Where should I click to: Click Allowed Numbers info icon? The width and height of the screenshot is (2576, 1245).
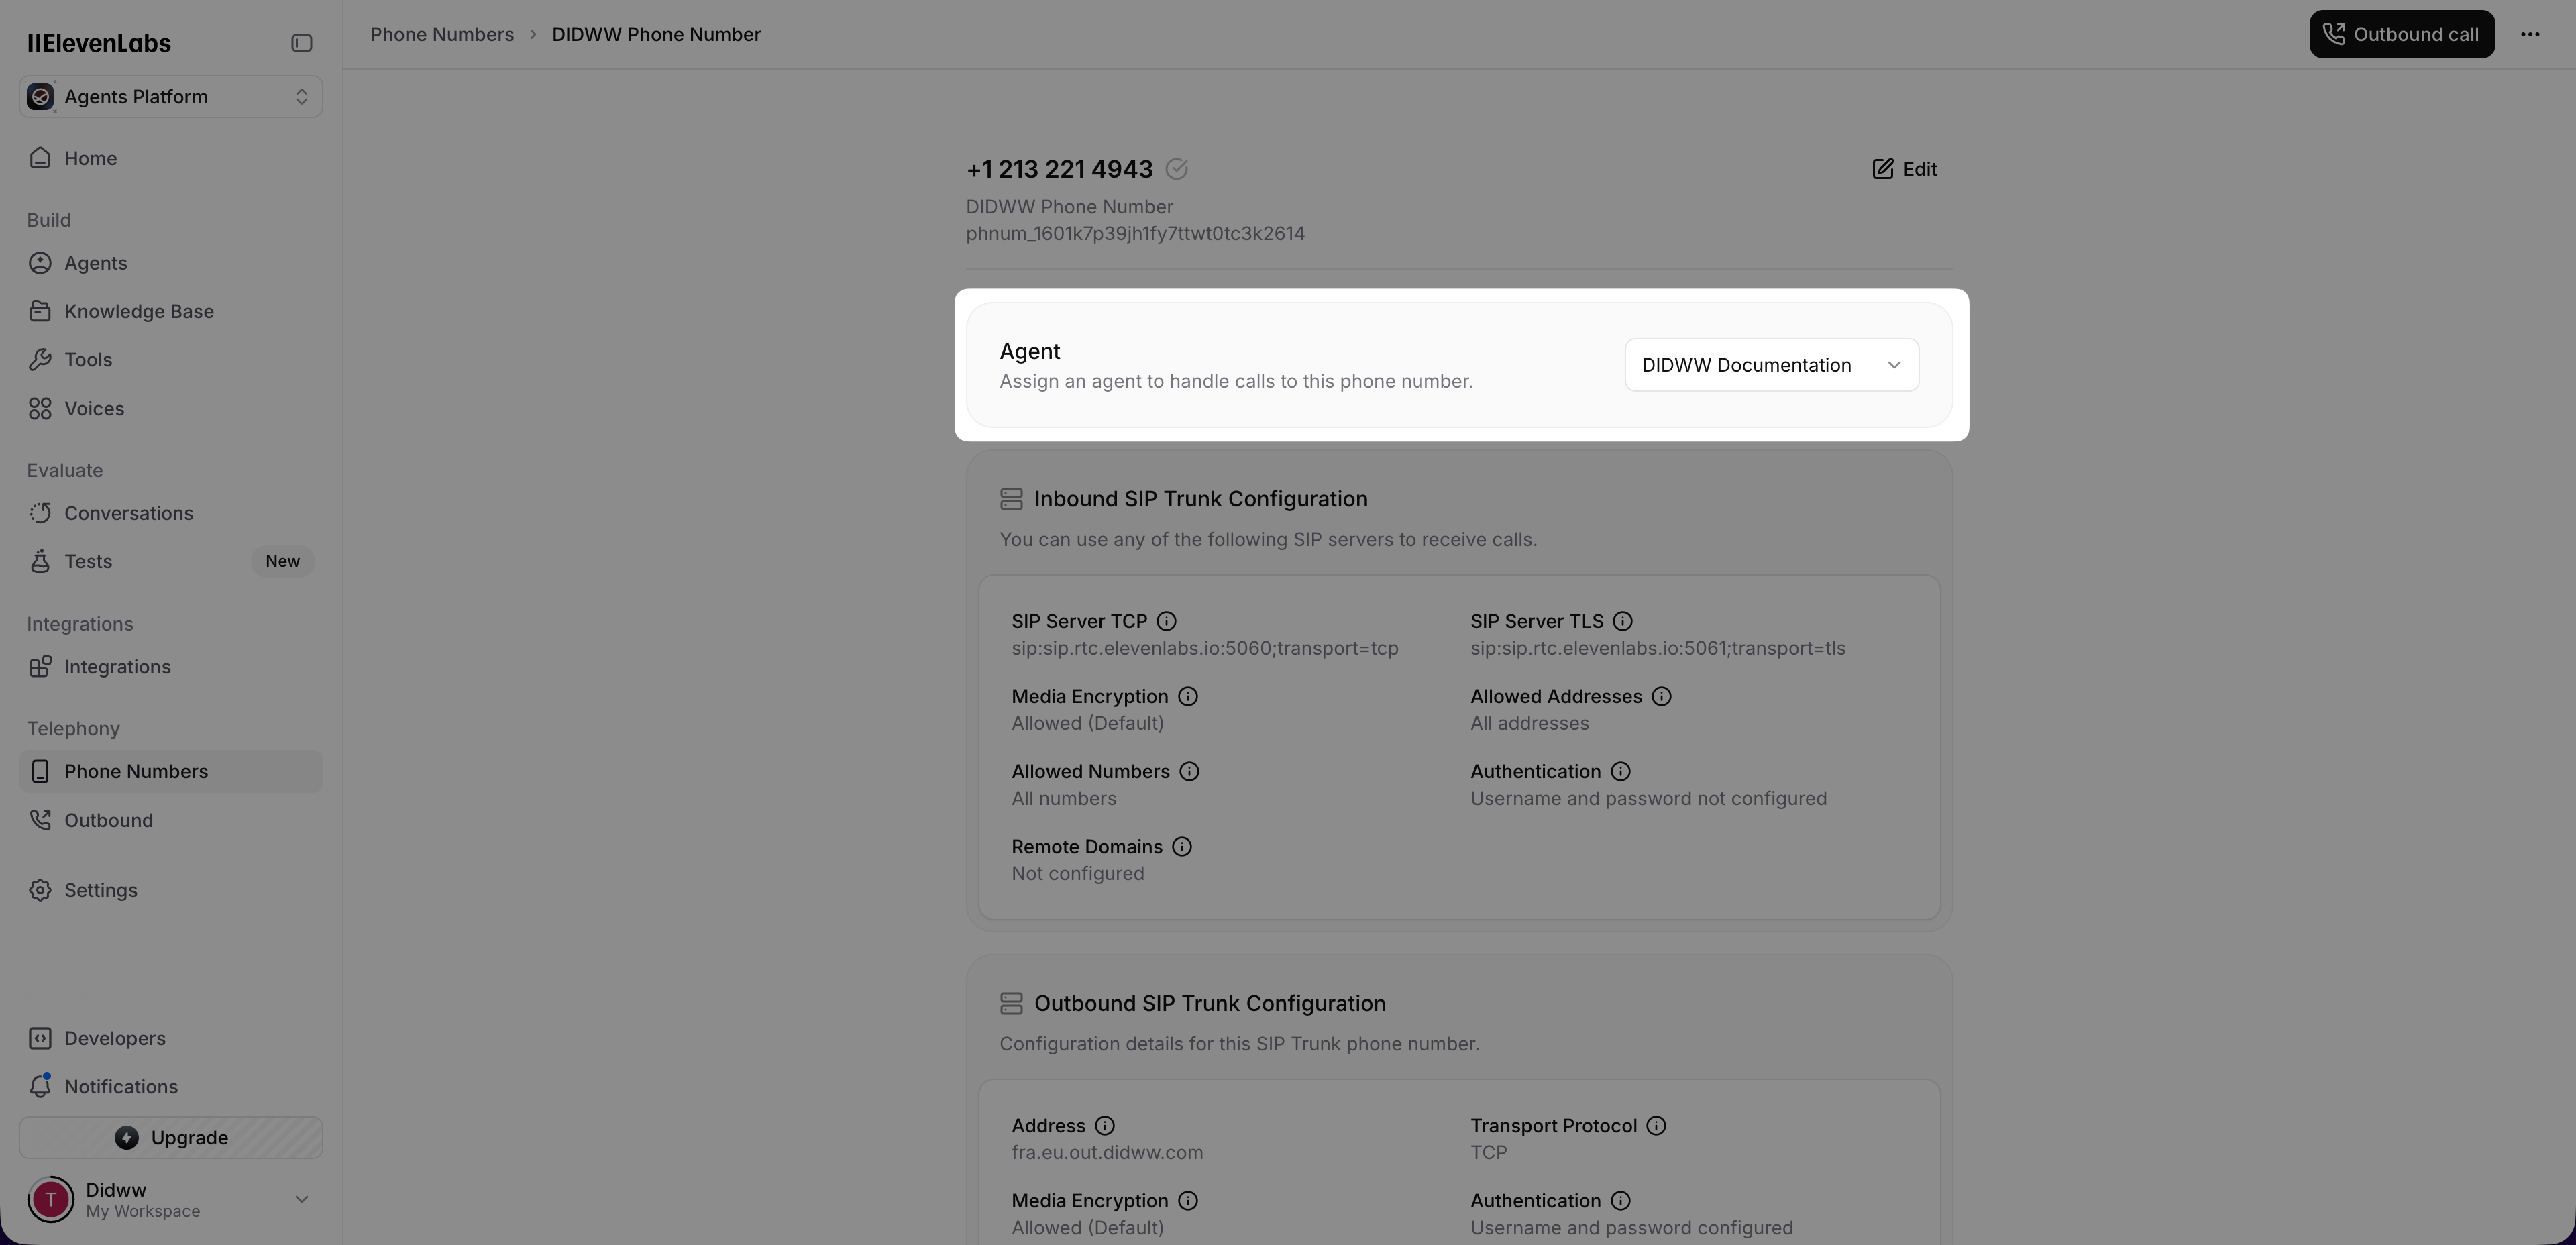(1188, 771)
